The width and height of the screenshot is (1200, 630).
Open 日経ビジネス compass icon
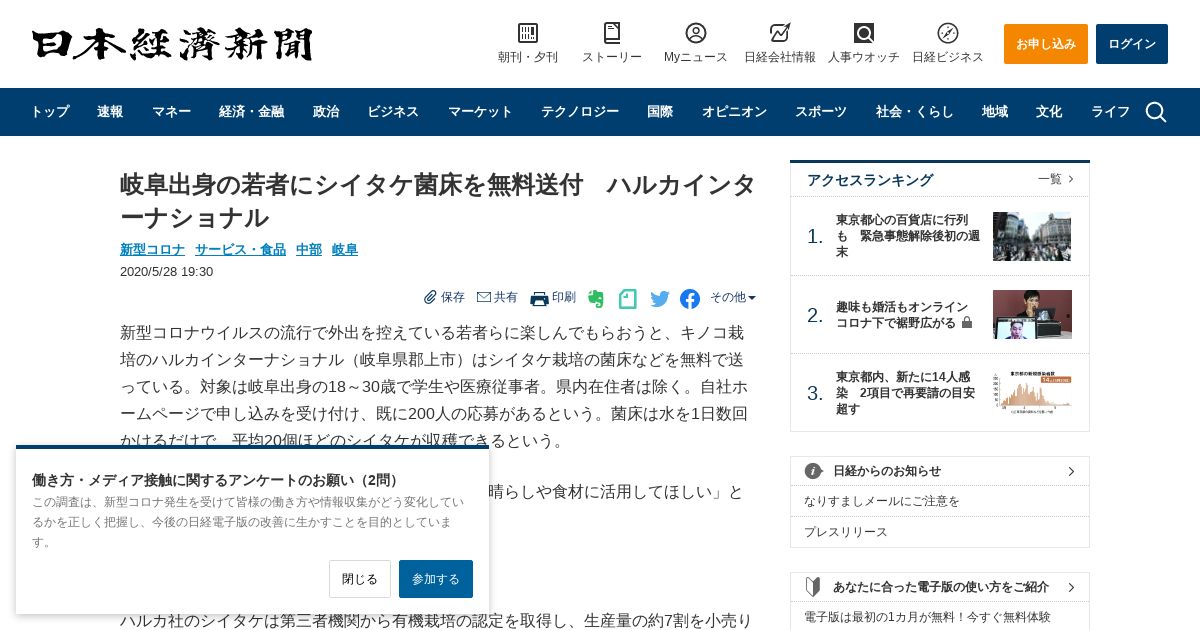point(948,33)
